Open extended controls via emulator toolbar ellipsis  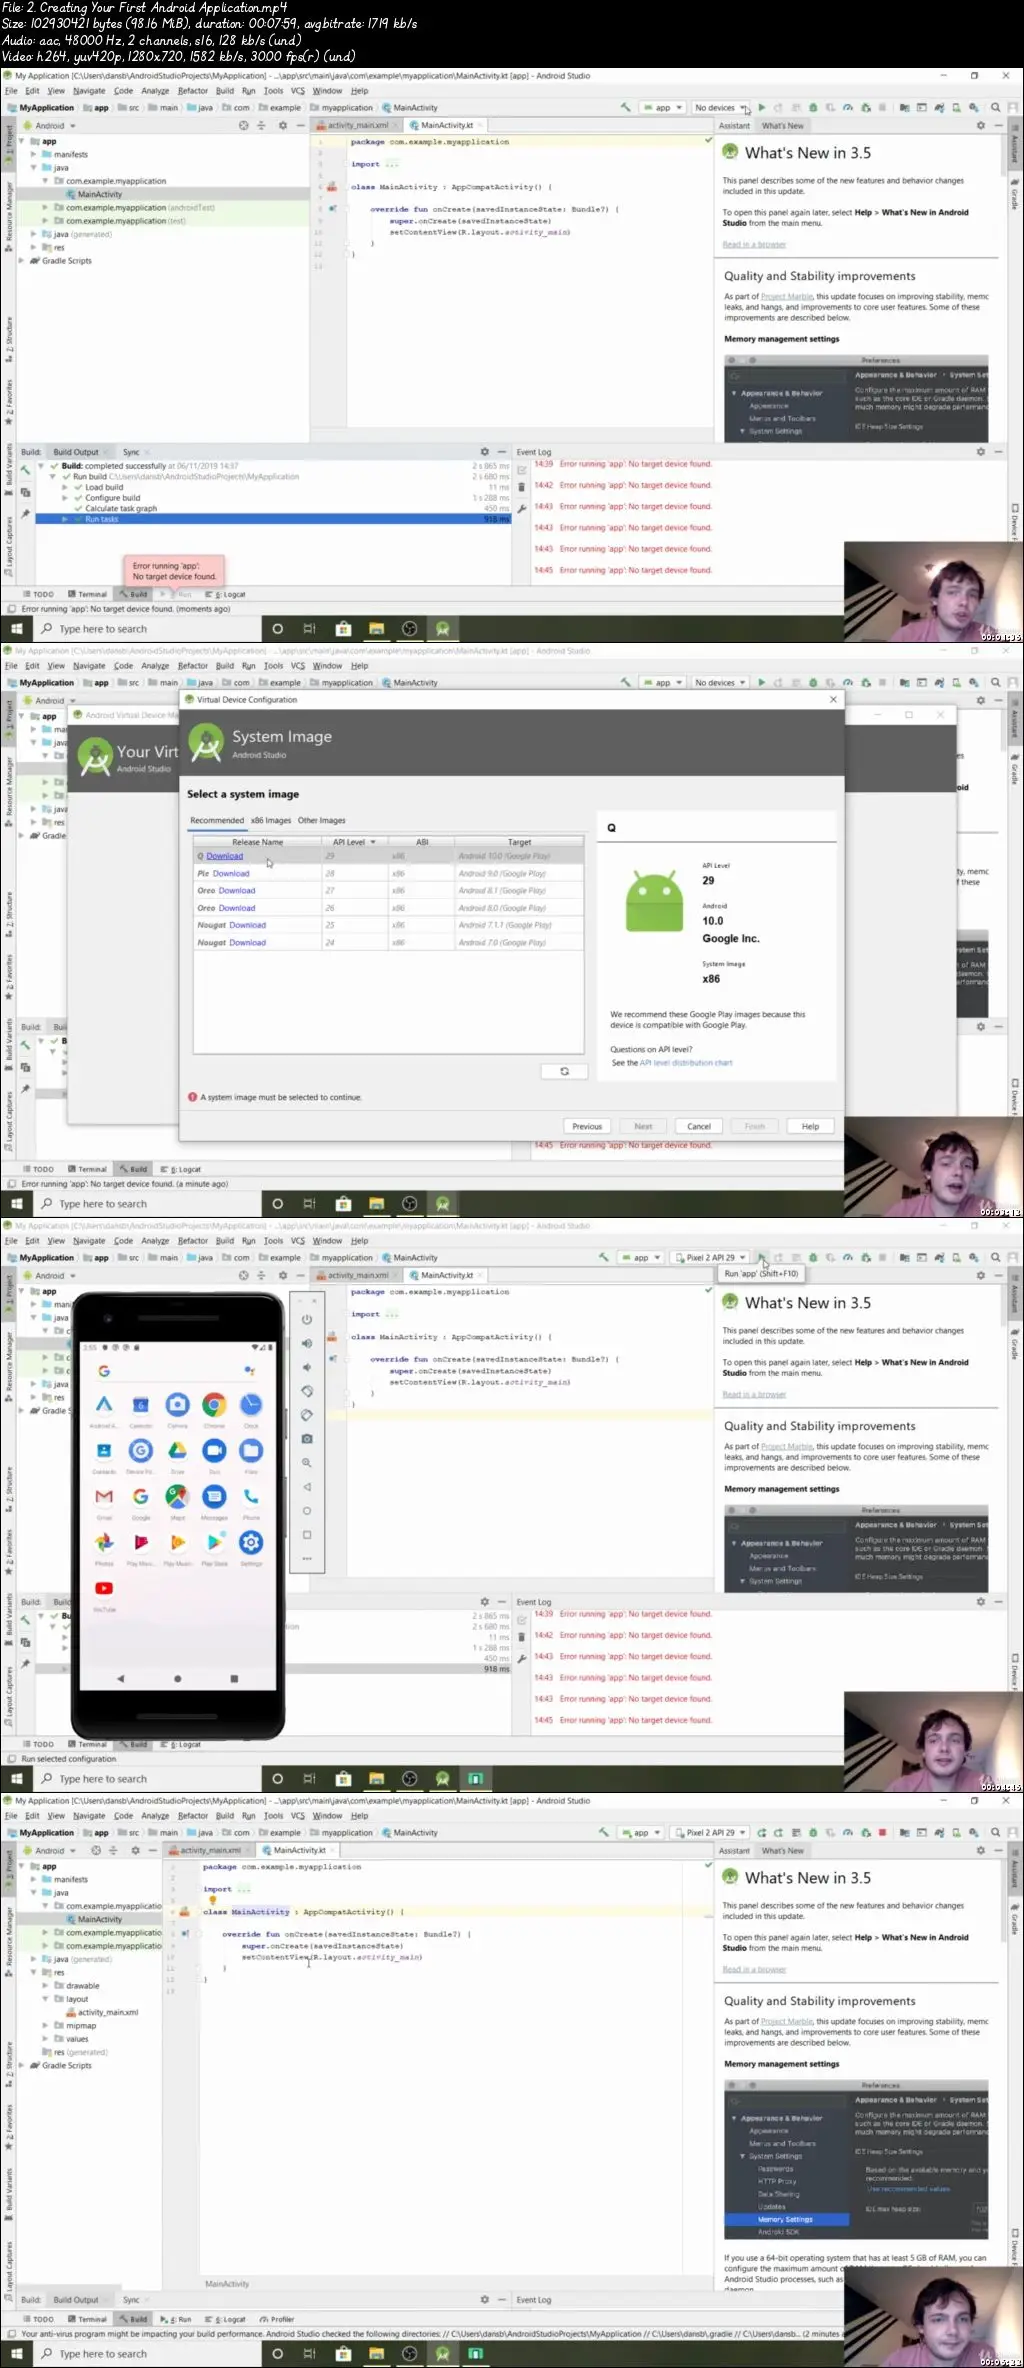[307, 1558]
